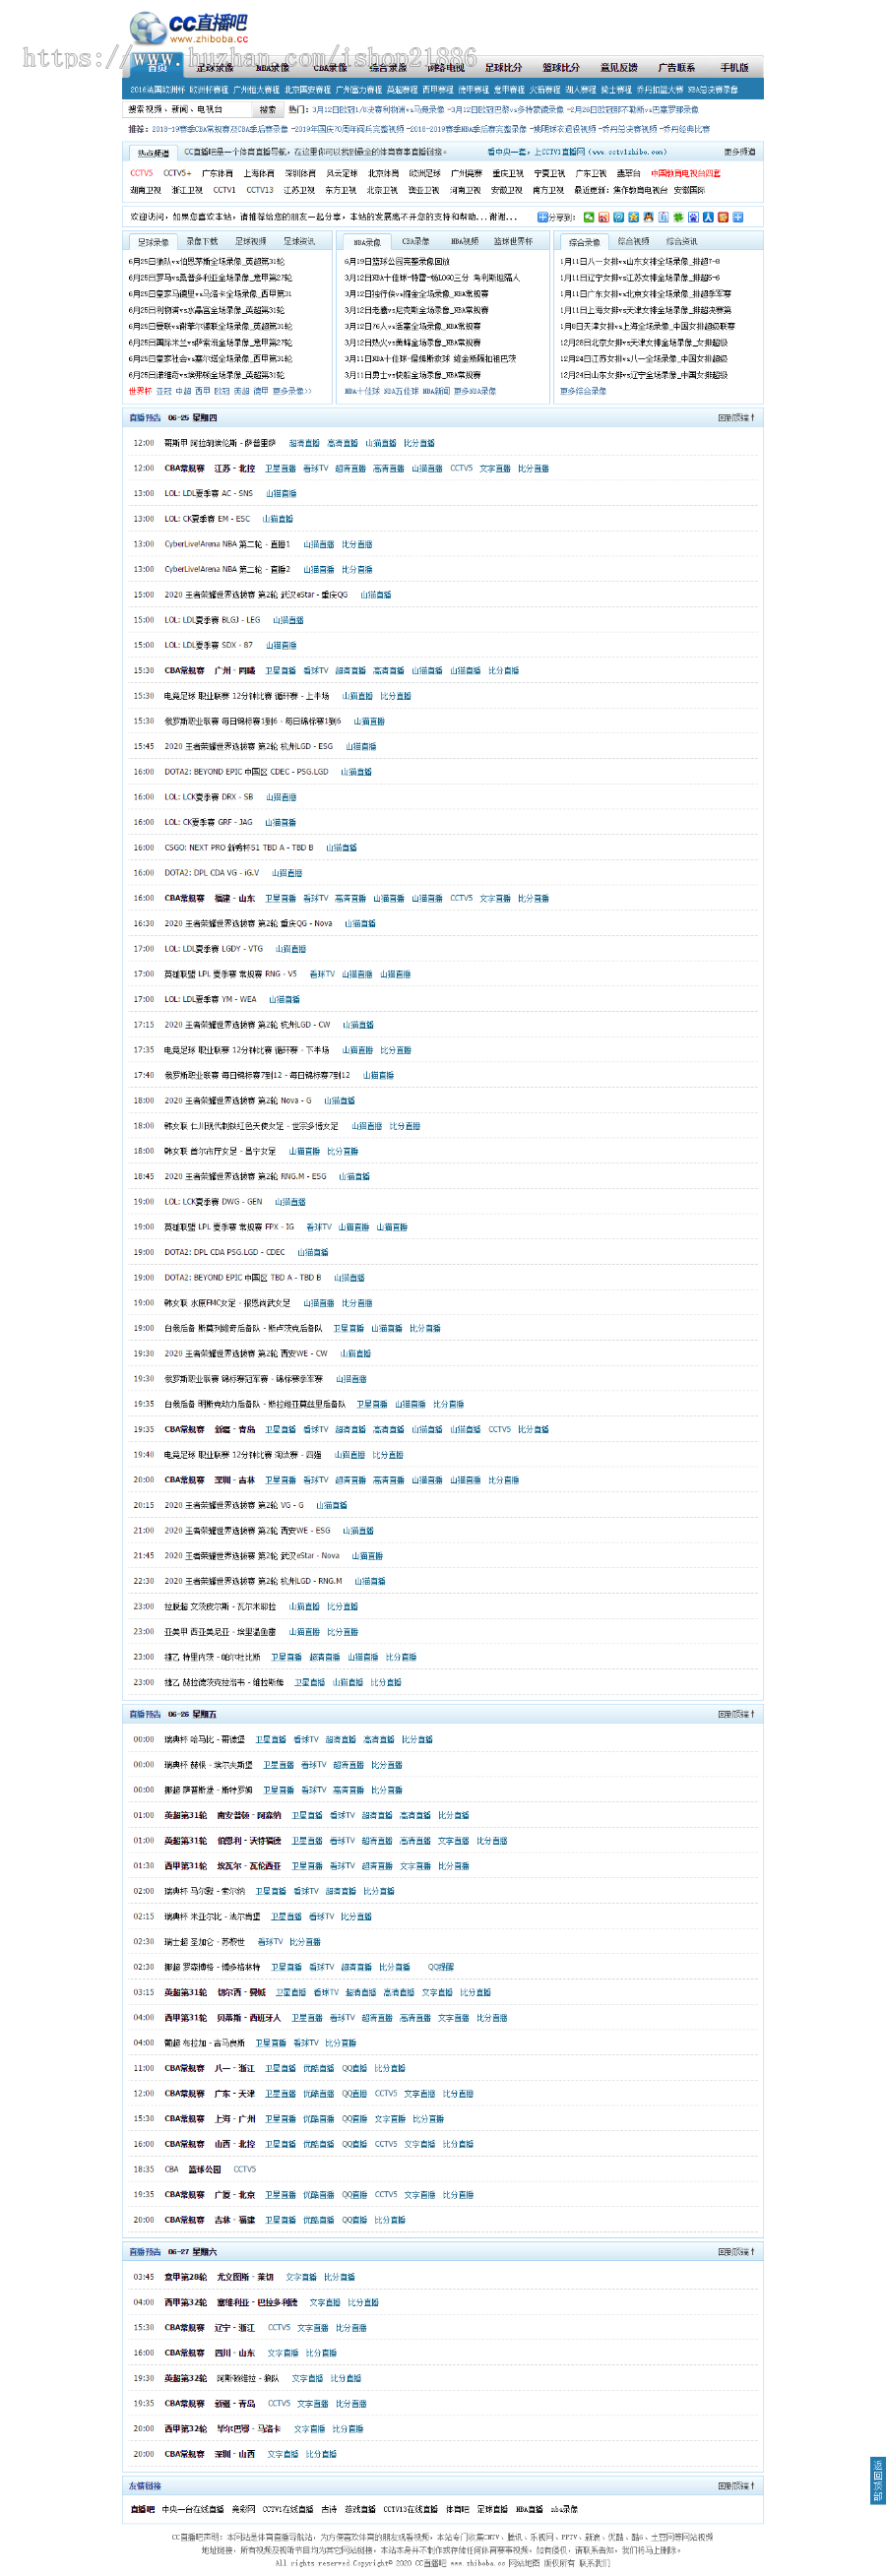
Task: Click the side 返回顶部 floating button
Action: [x=878, y=2481]
